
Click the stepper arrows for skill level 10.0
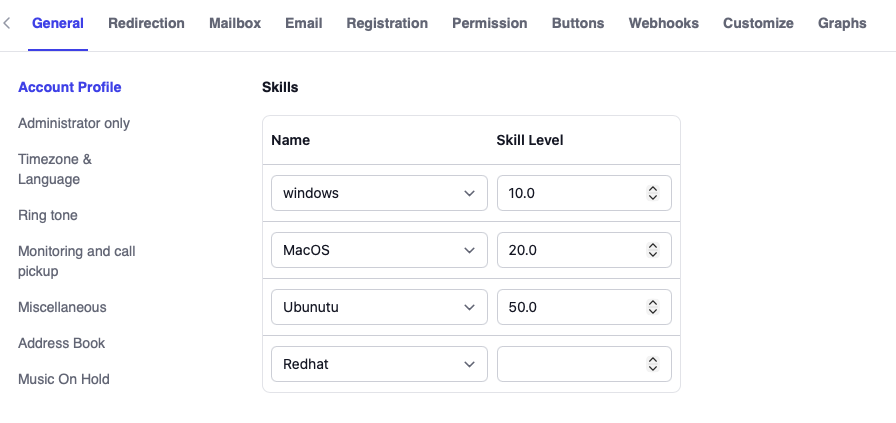click(653, 193)
